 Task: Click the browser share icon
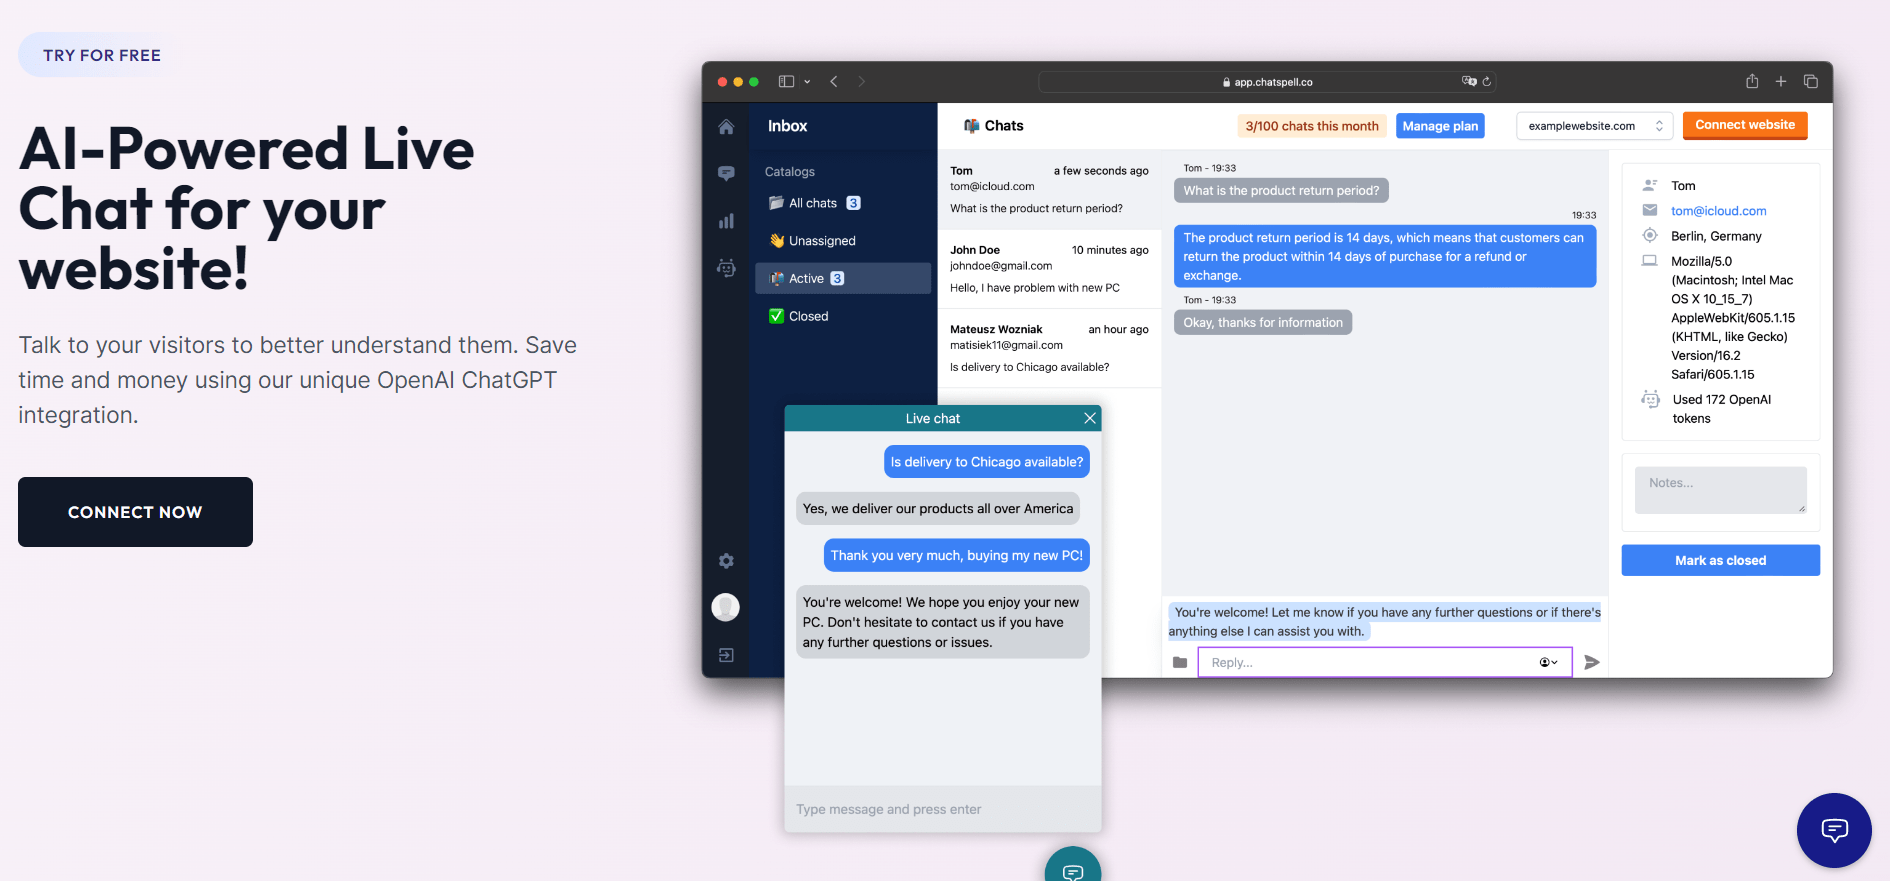click(x=1752, y=81)
